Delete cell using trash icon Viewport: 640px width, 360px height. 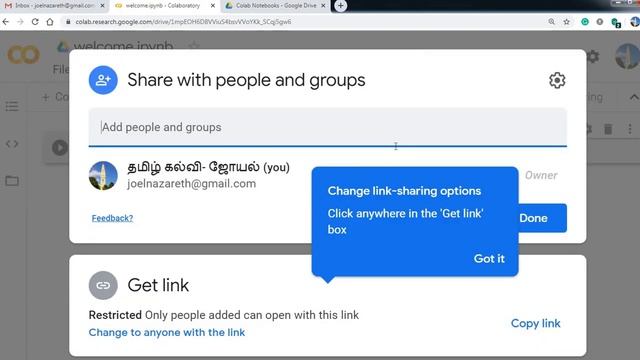608,129
